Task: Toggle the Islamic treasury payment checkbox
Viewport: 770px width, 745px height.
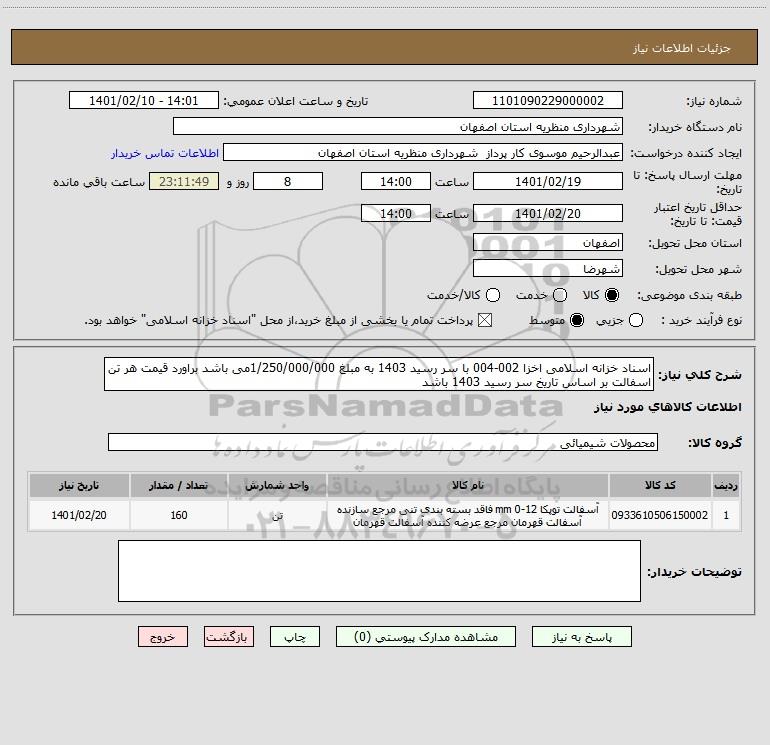Action: (x=485, y=320)
